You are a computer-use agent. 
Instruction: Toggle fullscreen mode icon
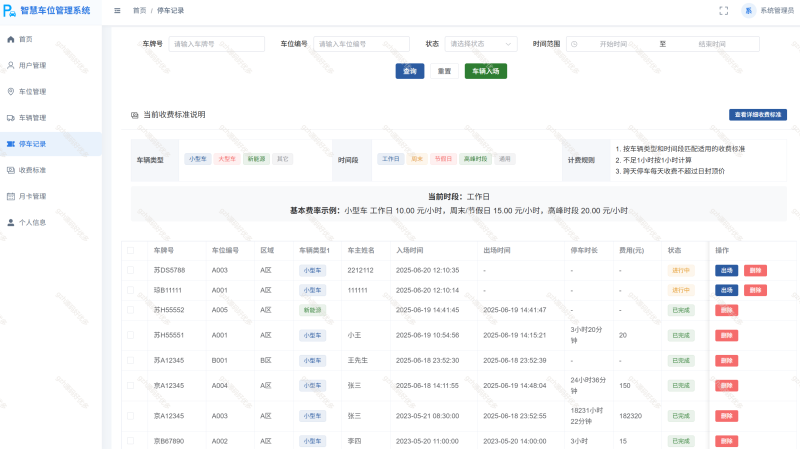pos(723,11)
